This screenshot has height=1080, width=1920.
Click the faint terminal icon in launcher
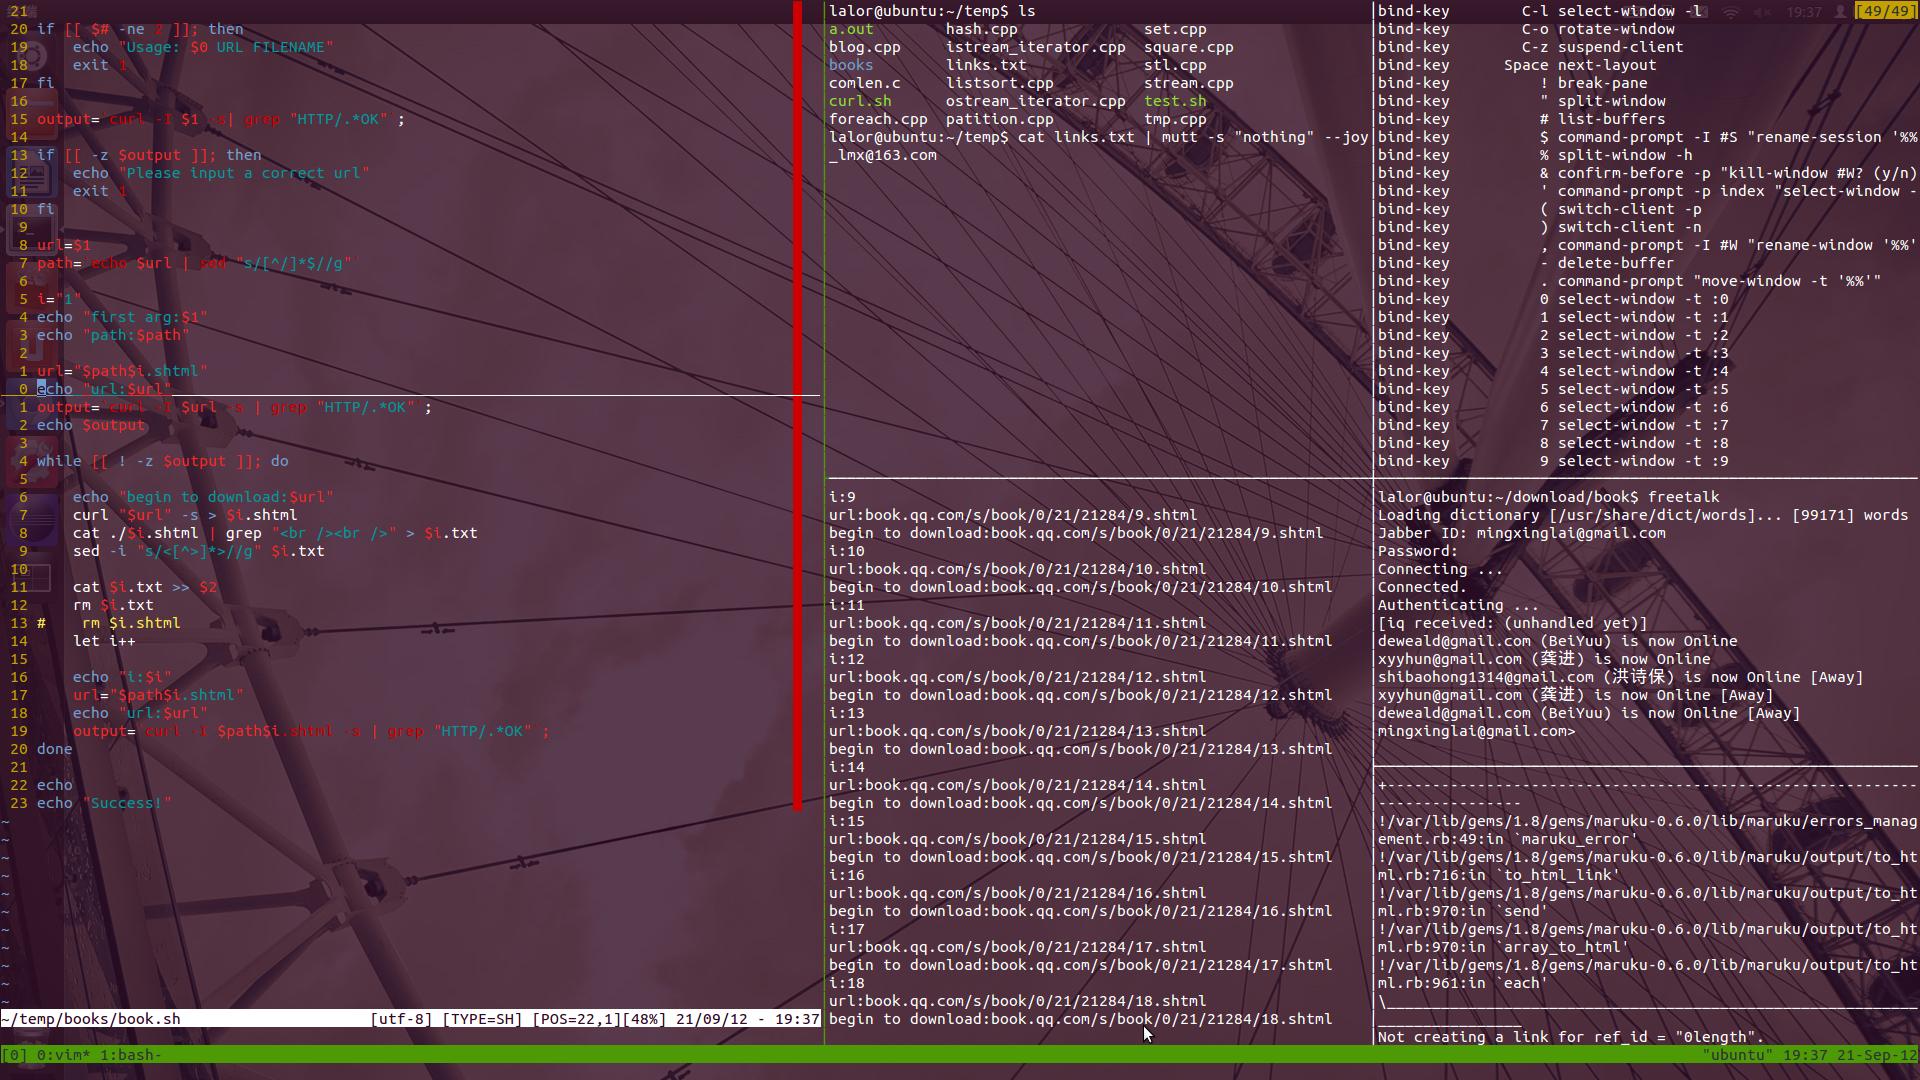[32, 231]
